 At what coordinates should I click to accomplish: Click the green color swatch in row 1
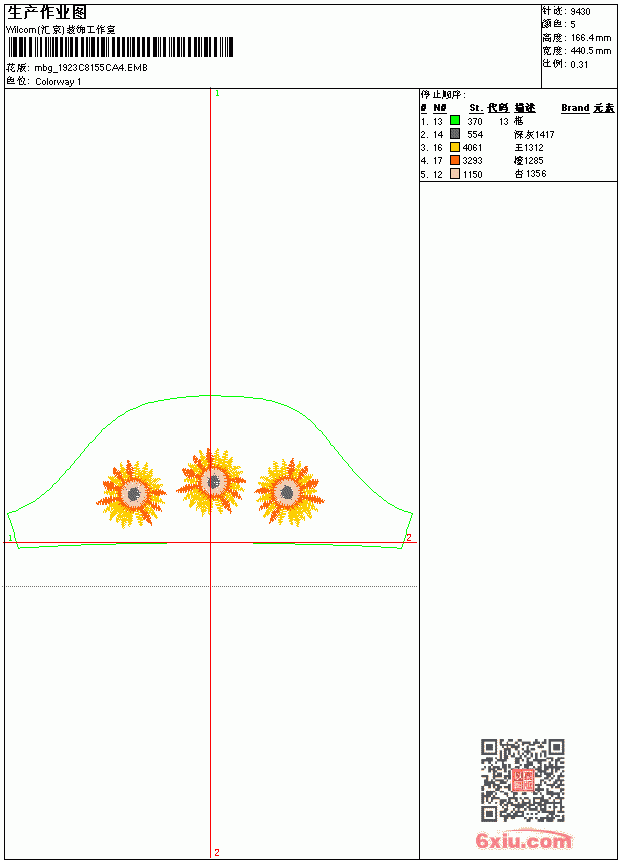click(x=455, y=120)
